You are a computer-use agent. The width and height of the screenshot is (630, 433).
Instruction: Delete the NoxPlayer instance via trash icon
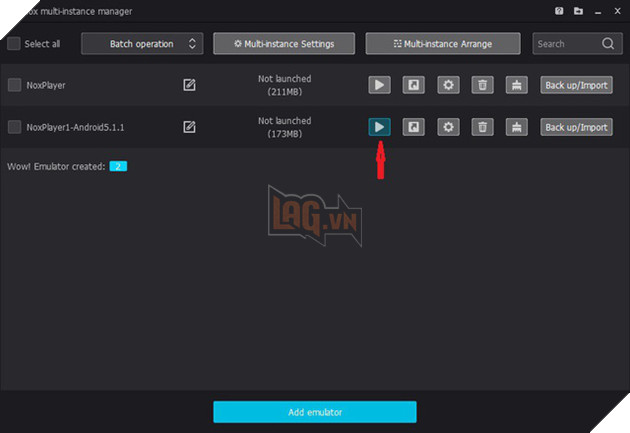coord(482,85)
